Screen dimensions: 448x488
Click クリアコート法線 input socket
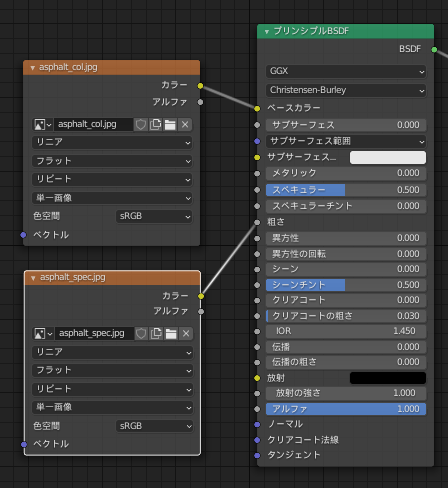257,440
